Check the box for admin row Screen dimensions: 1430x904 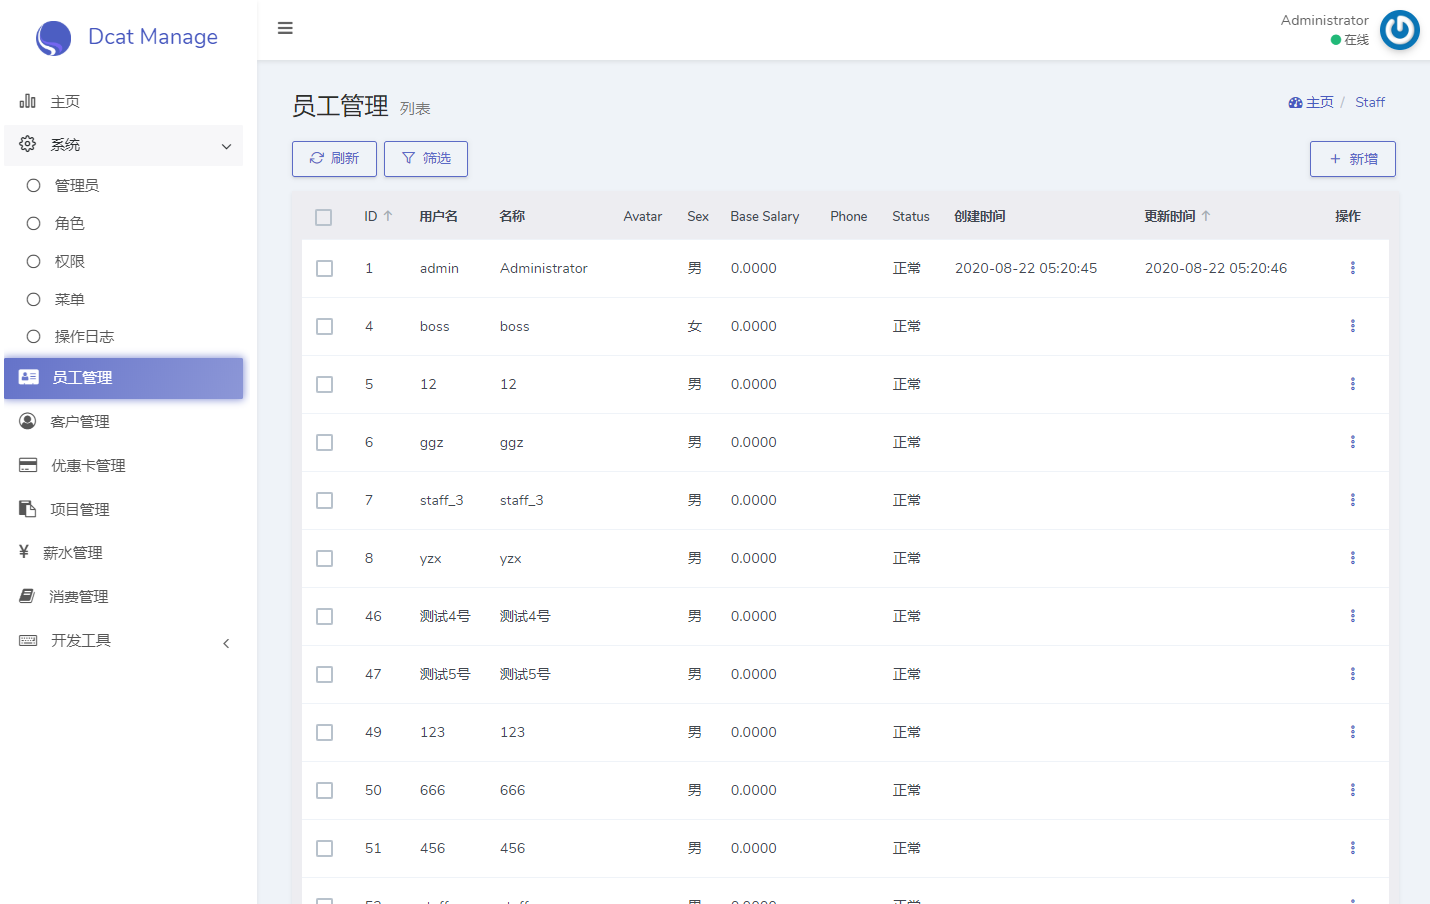tap(324, 268)
